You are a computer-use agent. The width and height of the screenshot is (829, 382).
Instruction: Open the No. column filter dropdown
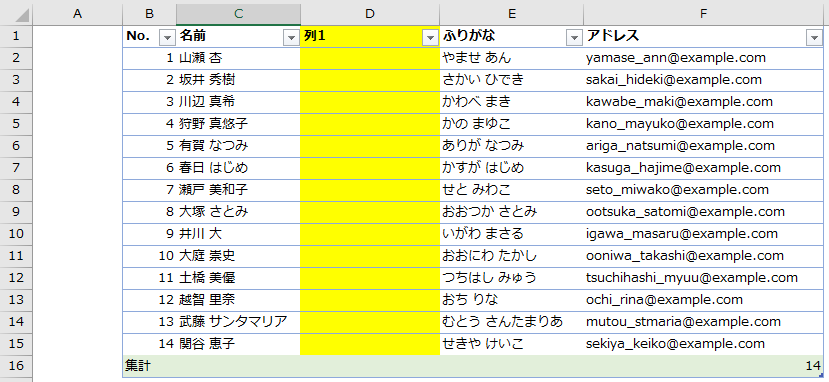coord(167,37)
